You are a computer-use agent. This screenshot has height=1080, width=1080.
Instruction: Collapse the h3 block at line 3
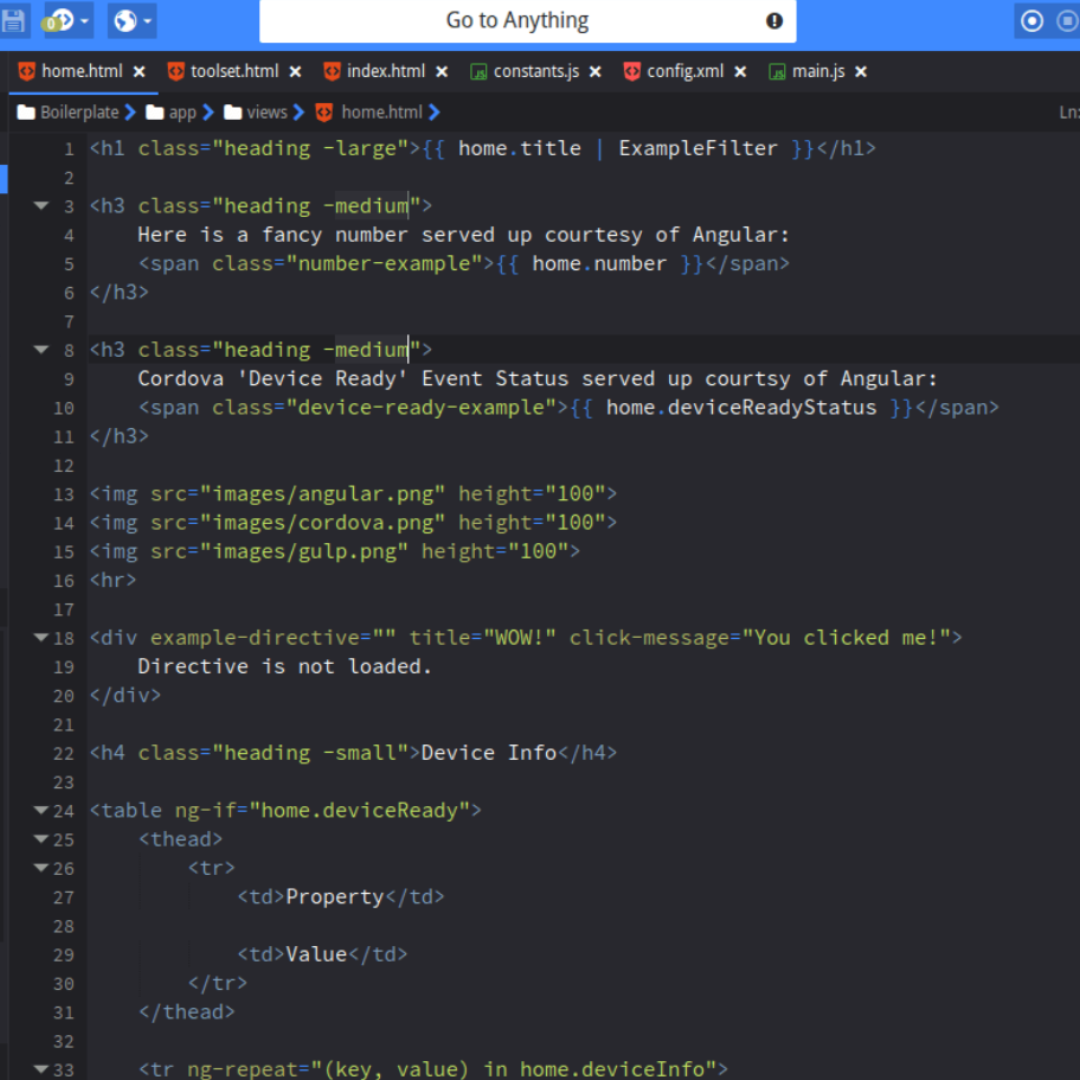click(x=41, y=206)
